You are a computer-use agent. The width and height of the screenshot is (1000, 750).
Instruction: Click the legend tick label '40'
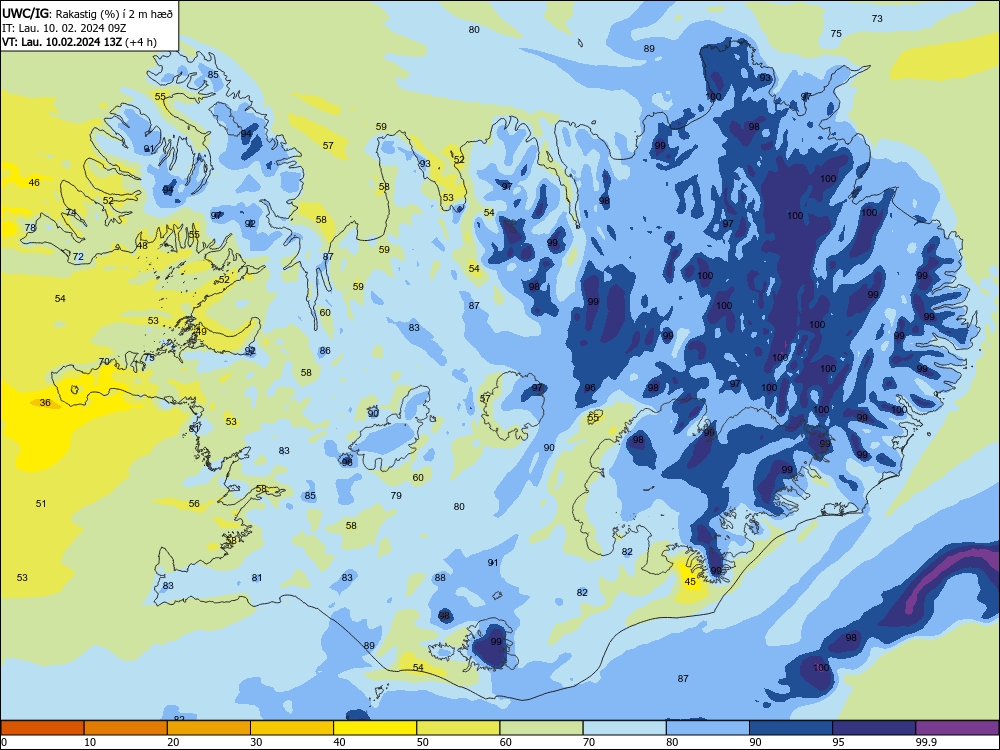[339, 742]
